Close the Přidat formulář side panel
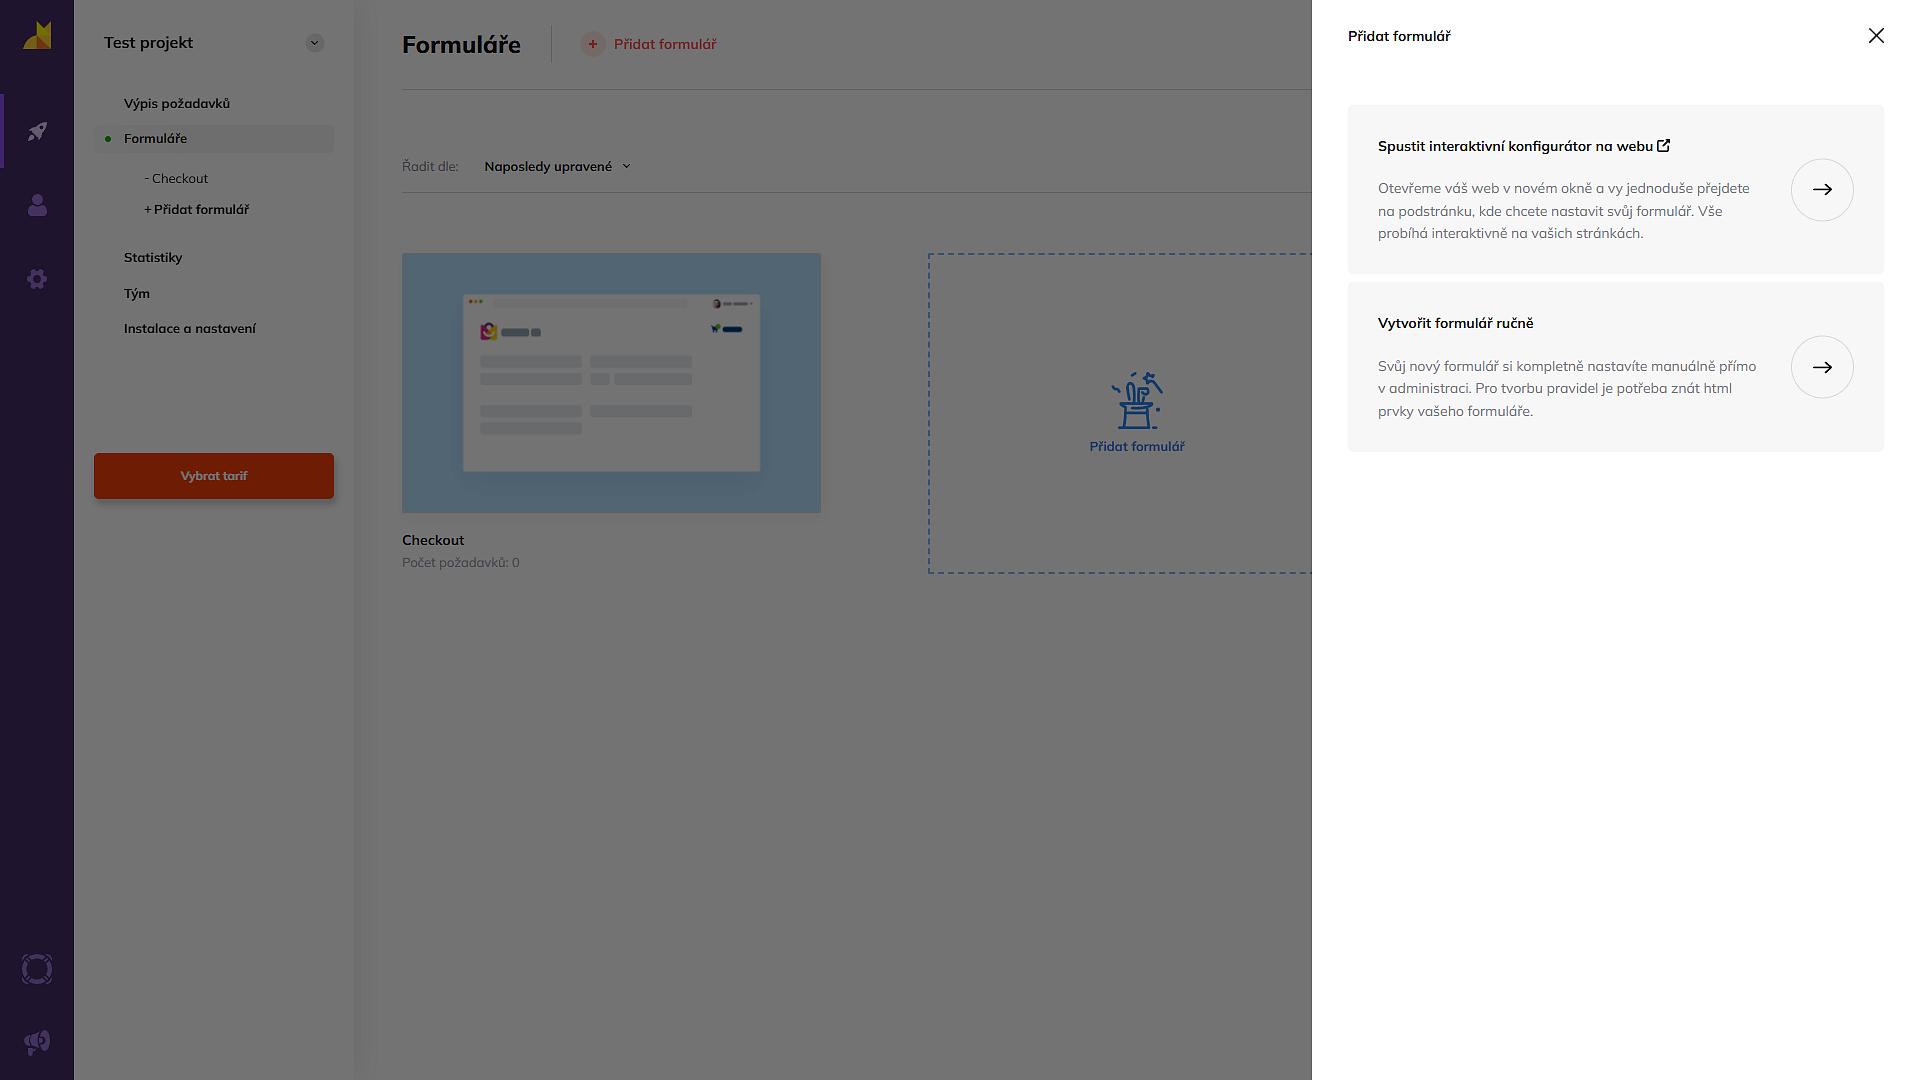1920x1080 pixels. [1875, 36]
